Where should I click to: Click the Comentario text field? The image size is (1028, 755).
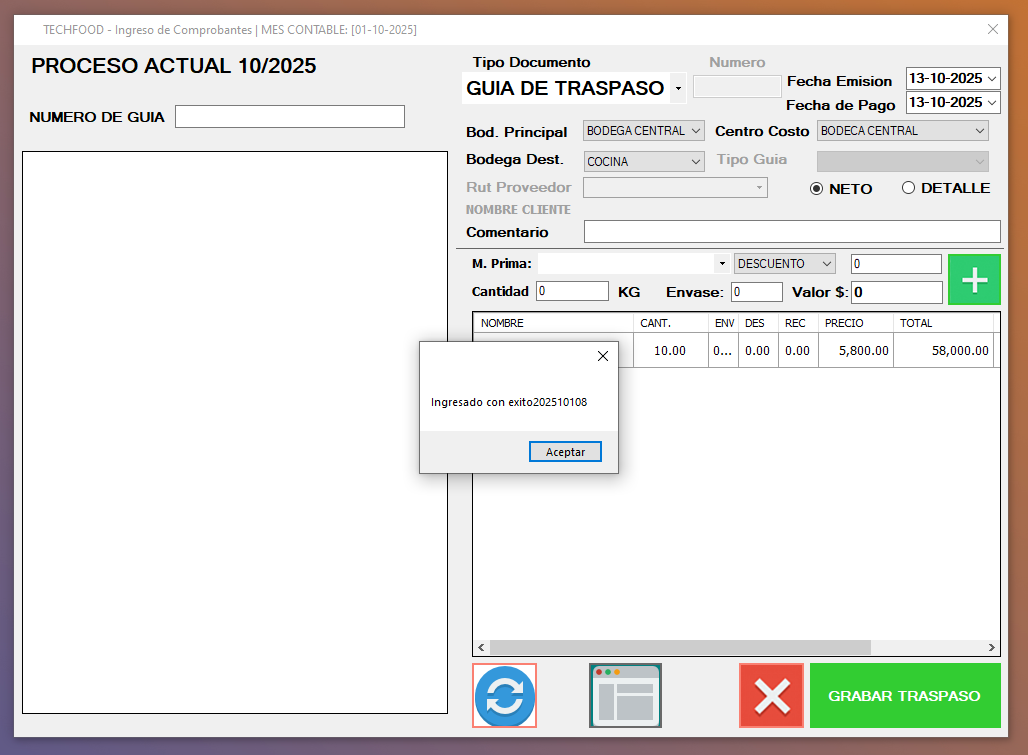tap(791, 232)
